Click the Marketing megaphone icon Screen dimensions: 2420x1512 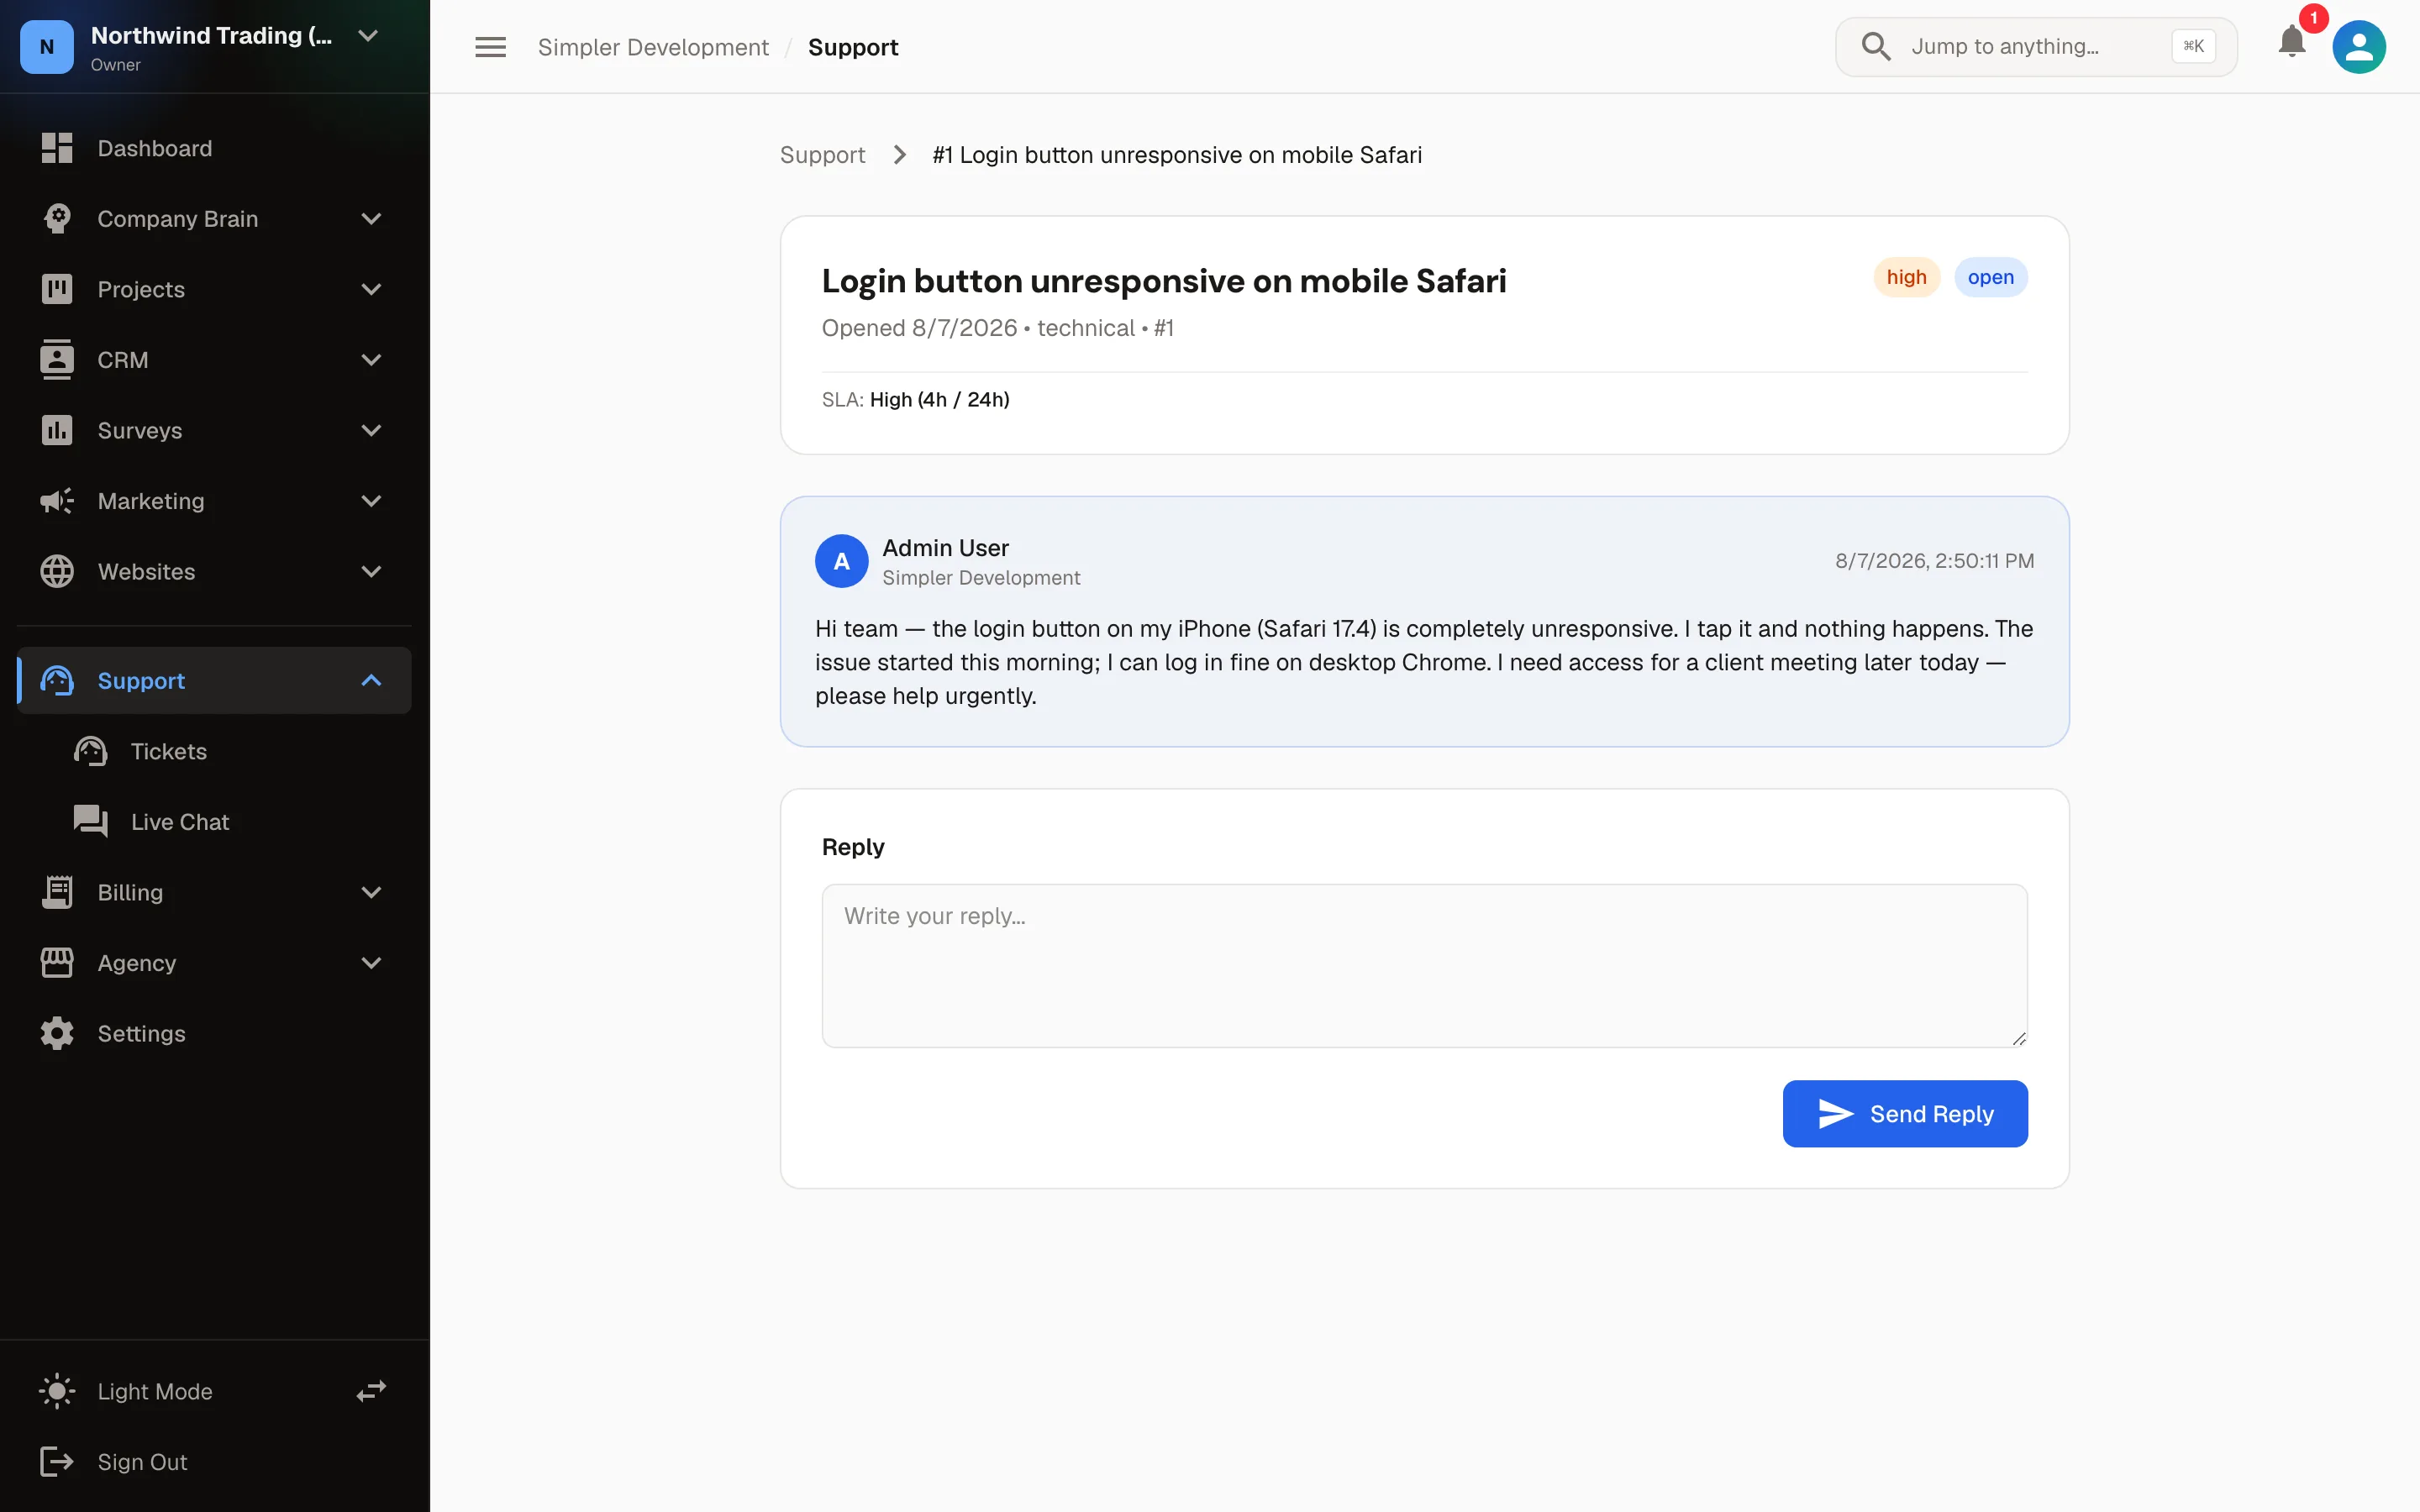pos(57,501)
